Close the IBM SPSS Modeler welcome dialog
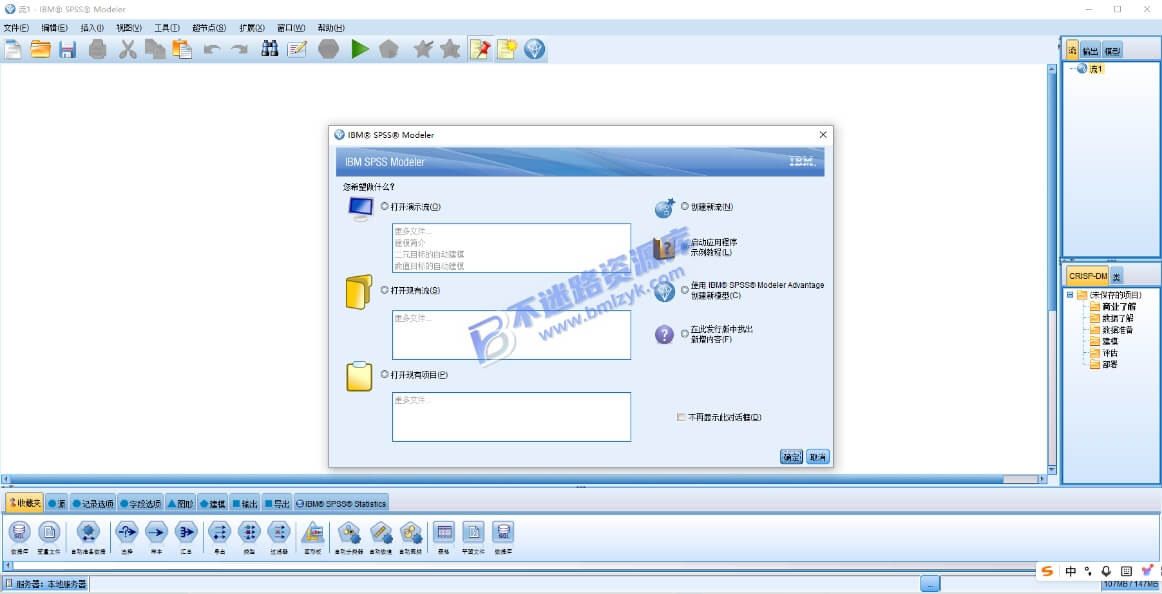 pyautogui.click(x=823, y=135)
